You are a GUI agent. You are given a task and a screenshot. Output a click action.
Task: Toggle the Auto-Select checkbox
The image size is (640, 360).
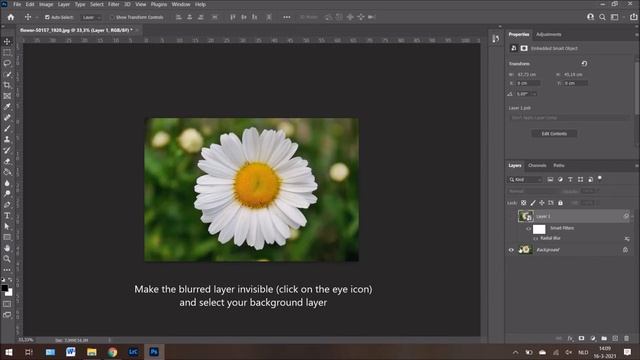click(x=47, y=17)
